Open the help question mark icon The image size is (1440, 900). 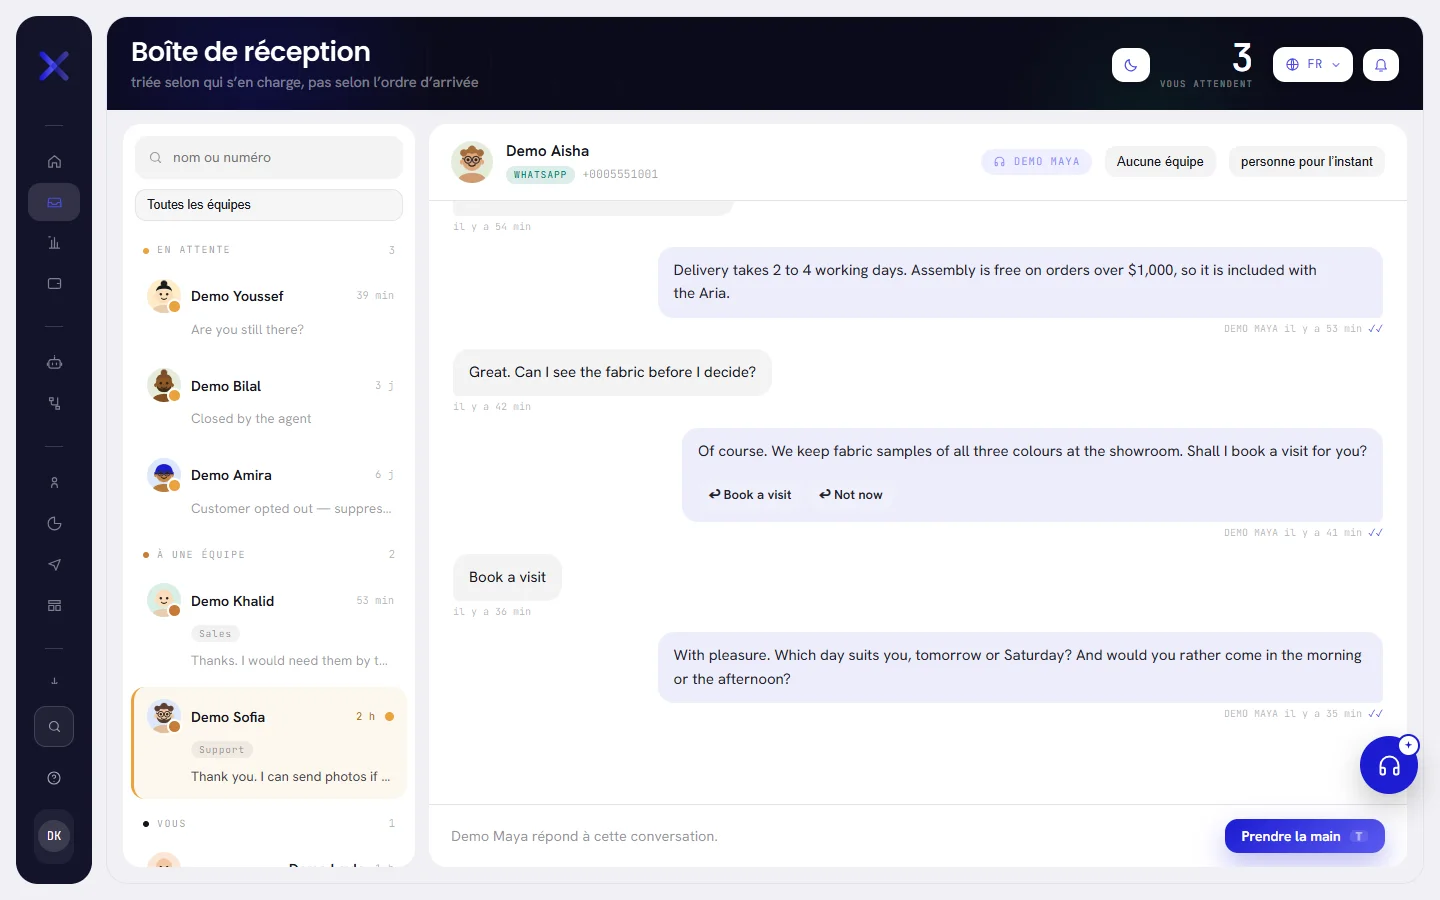54,778
